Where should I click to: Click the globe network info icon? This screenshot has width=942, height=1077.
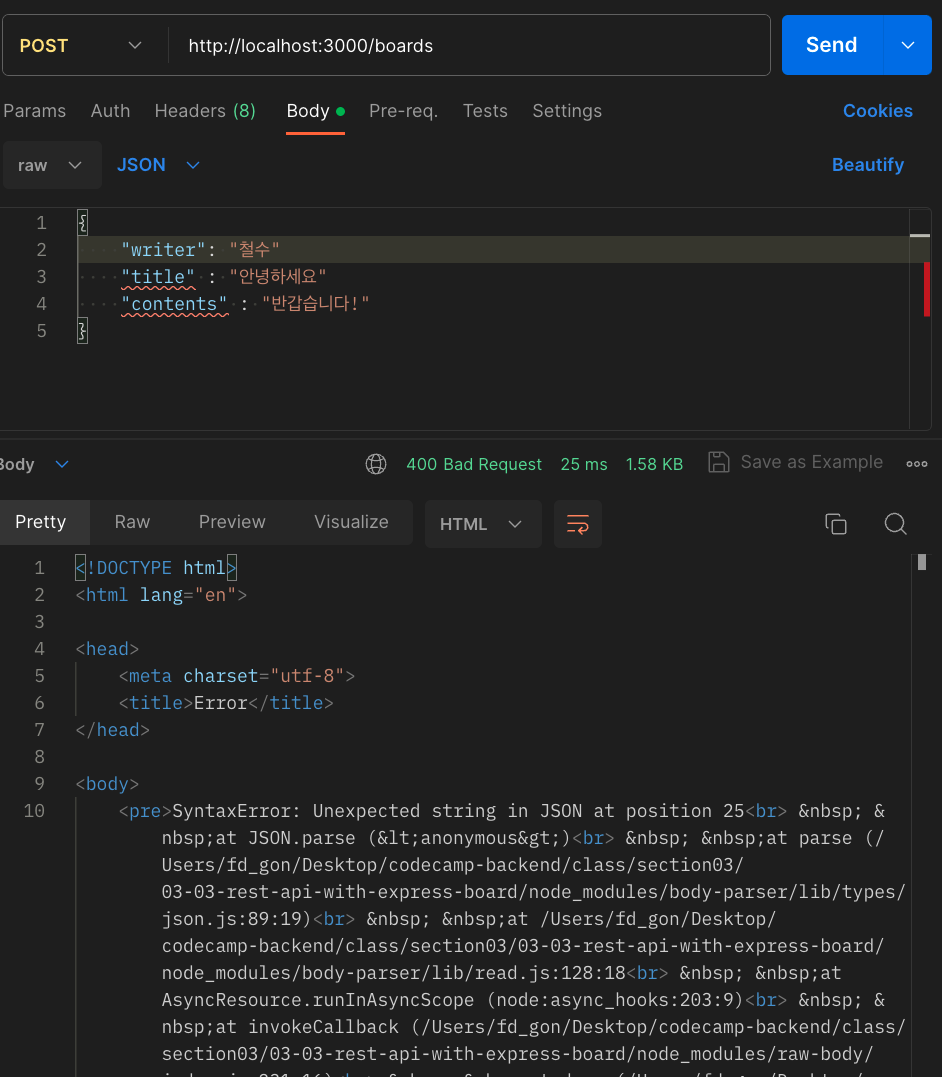coord(376,464)
